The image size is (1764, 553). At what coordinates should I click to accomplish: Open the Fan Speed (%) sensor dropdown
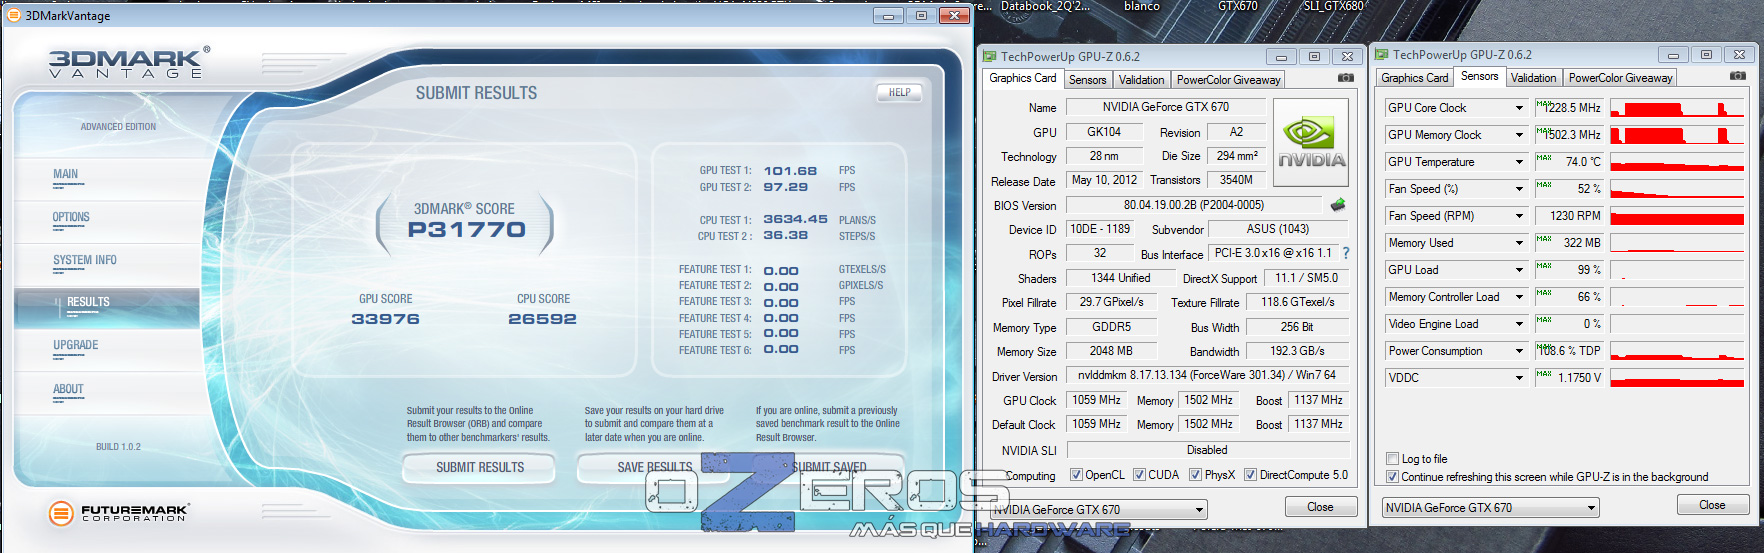pos(1519,189)
